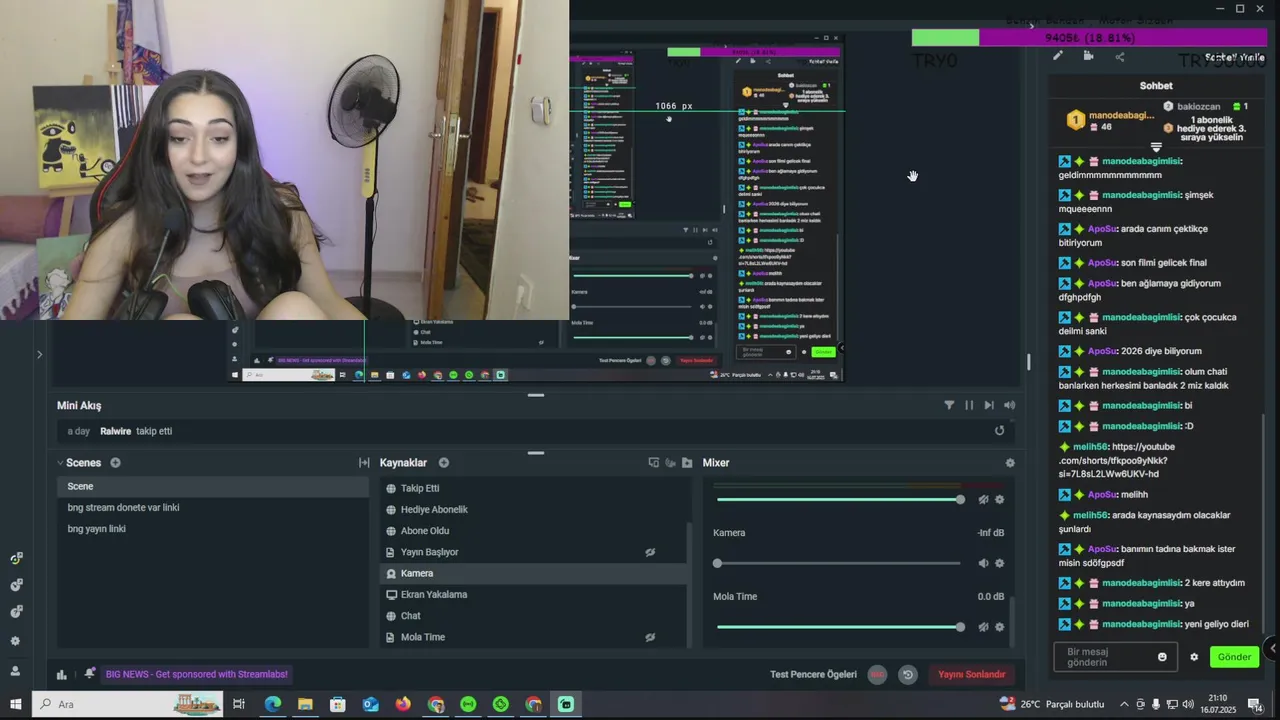Show hidden system tray icons
This screenshot has height=720, width=1280.
point(1124,704)
